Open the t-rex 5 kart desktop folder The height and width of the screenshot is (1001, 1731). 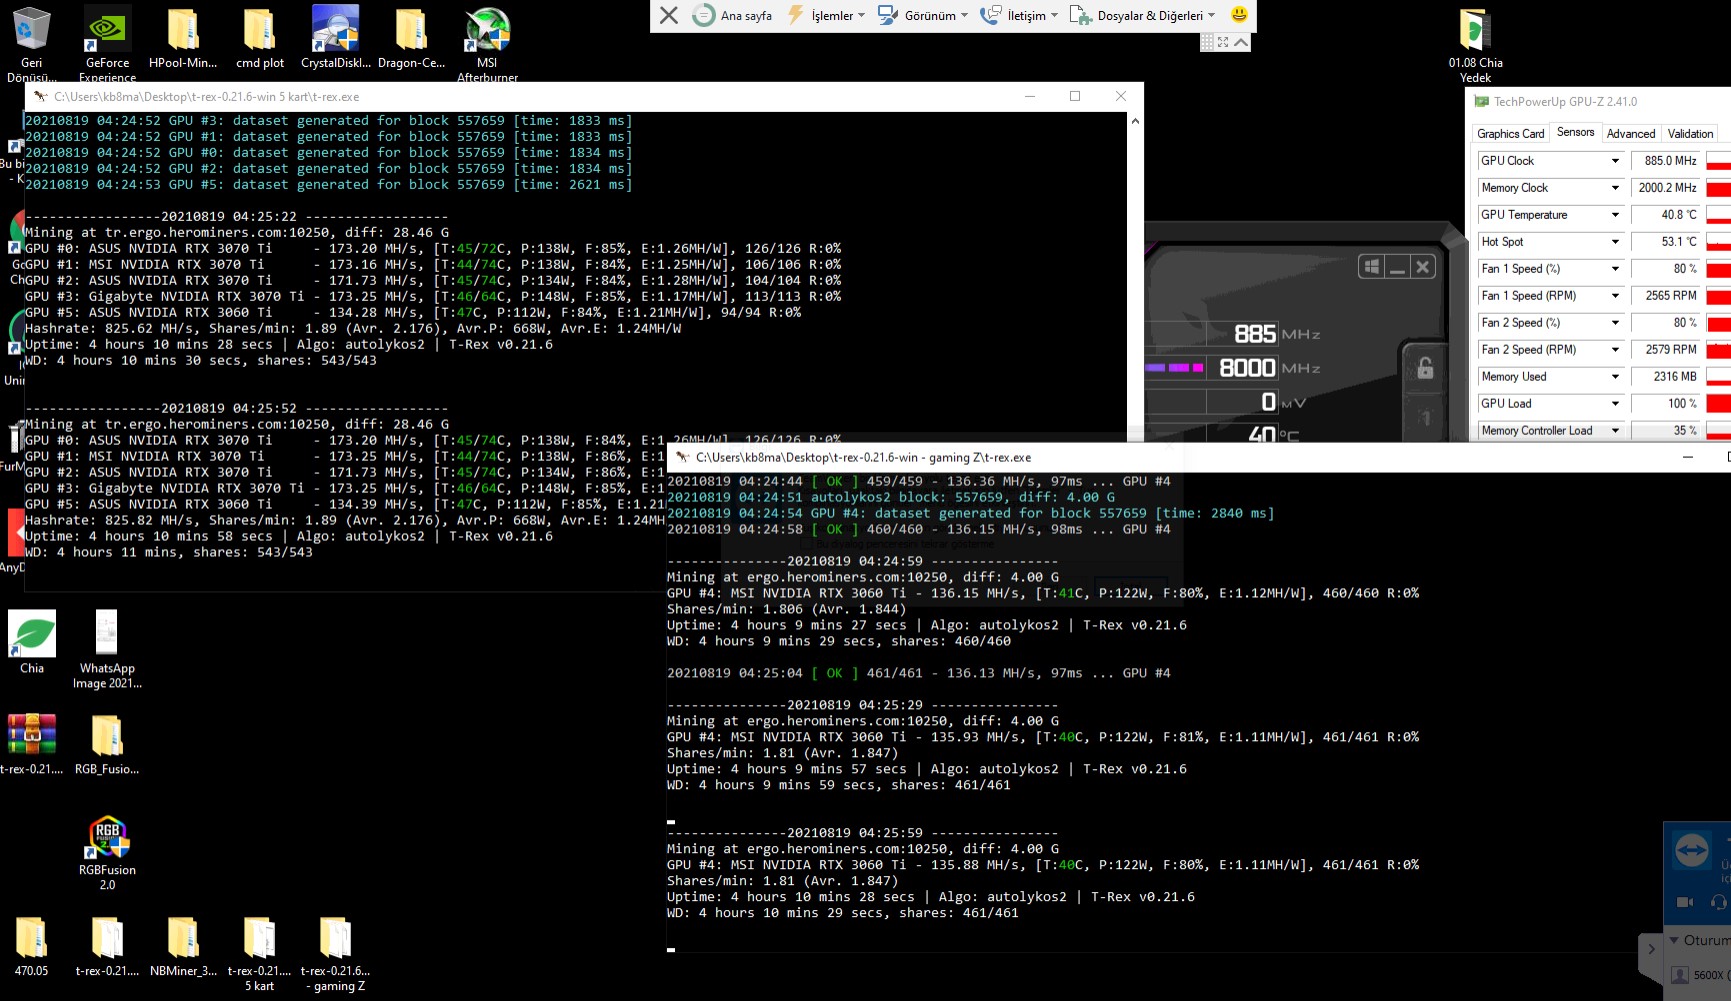point(260,953)
